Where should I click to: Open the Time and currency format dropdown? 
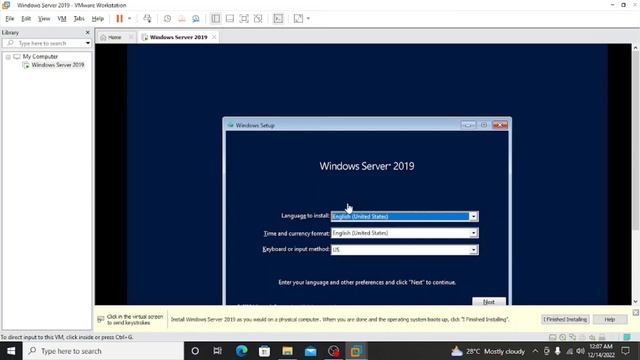pyautogui.click(x=473, y=233)
